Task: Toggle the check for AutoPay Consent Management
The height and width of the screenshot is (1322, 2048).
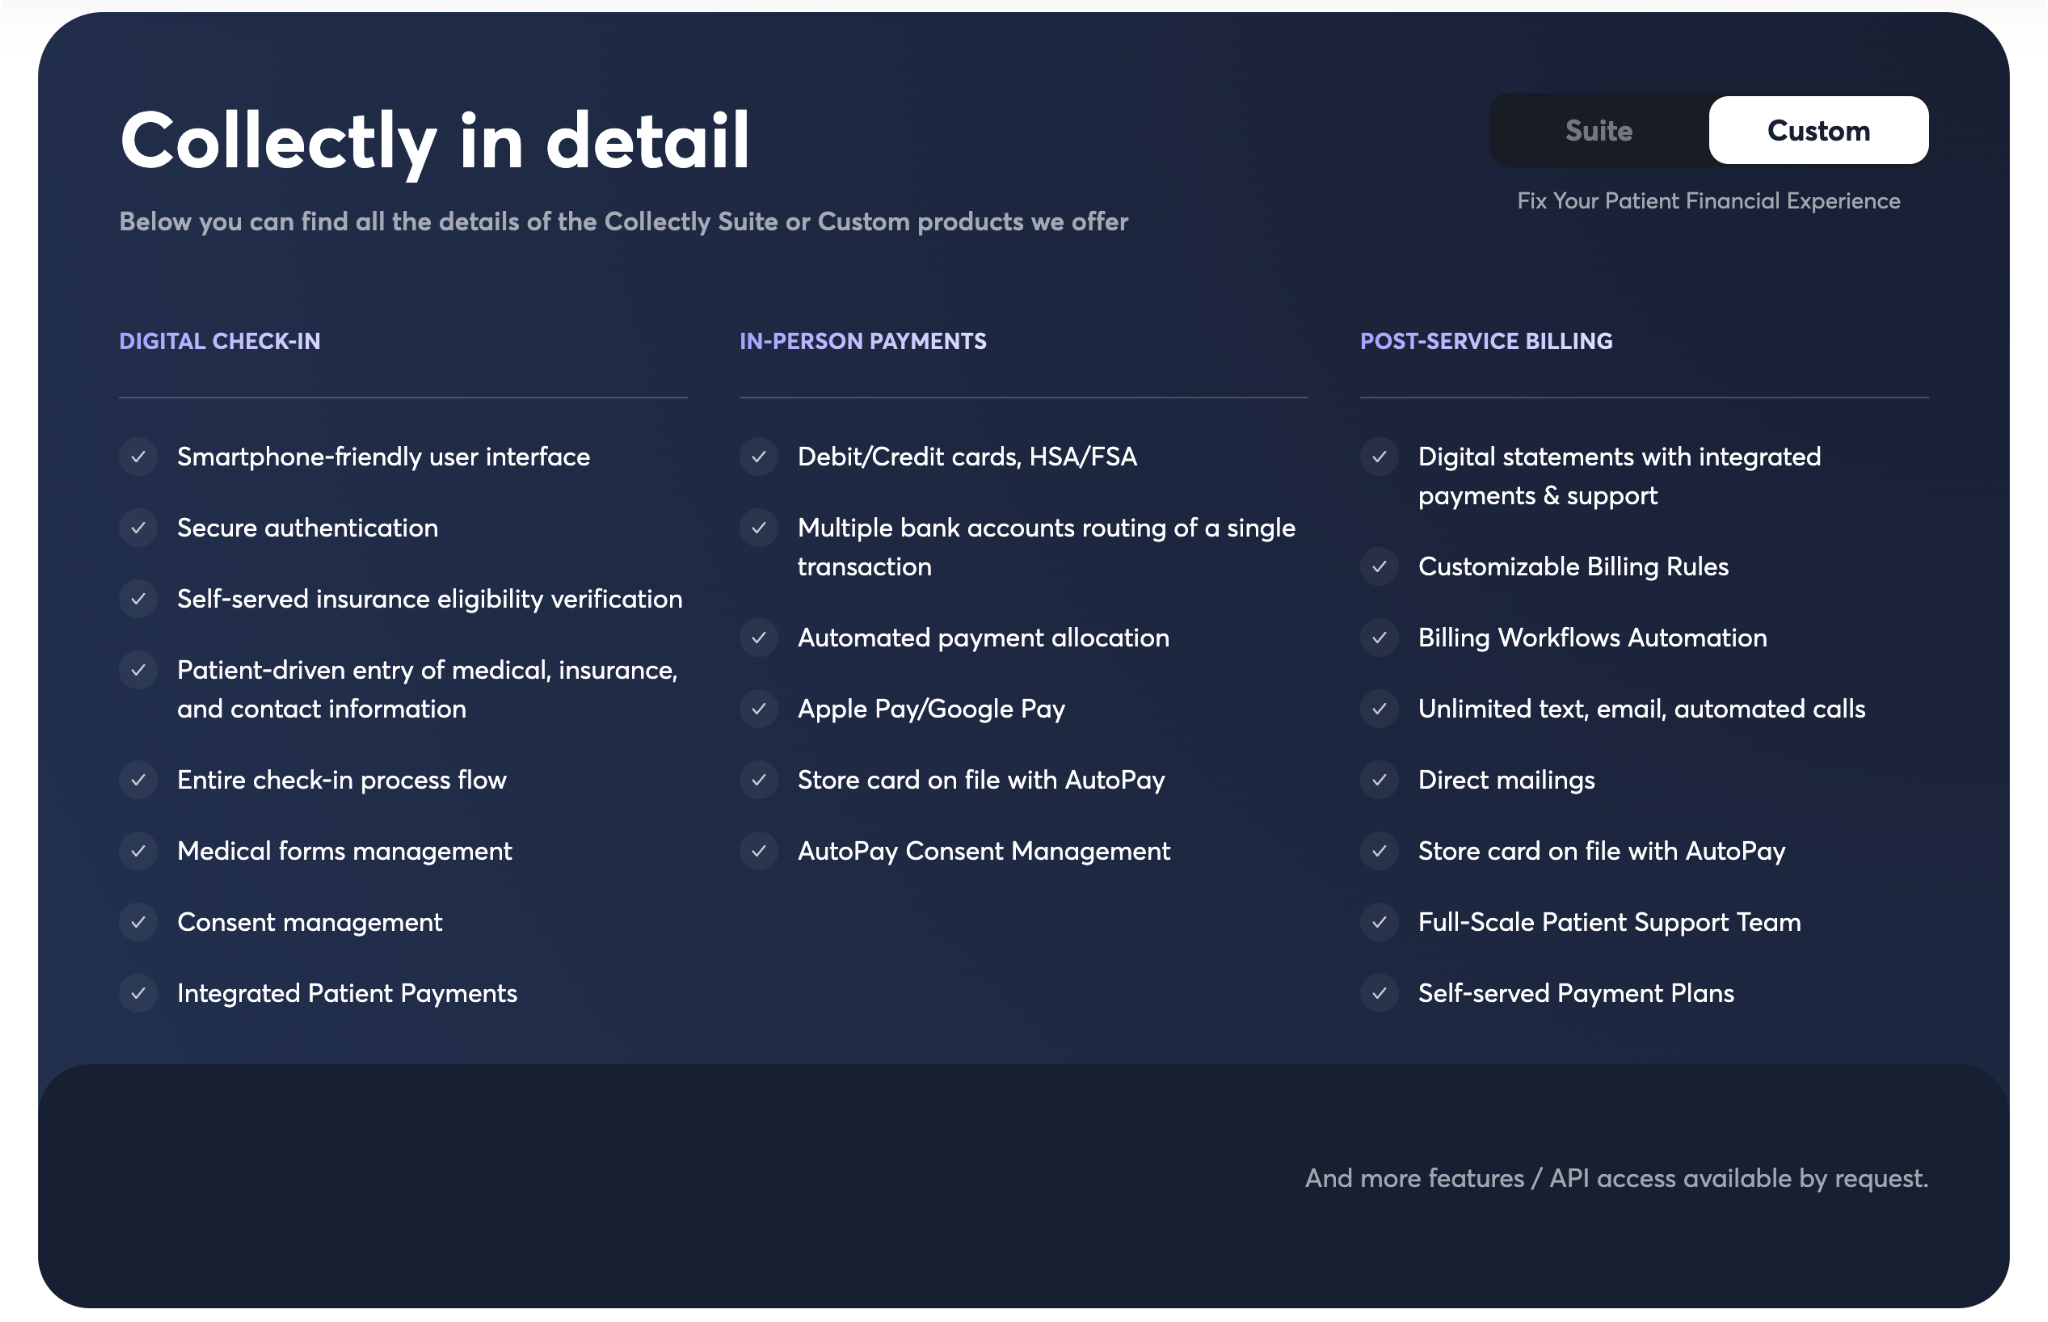Action: click(760, 851)
